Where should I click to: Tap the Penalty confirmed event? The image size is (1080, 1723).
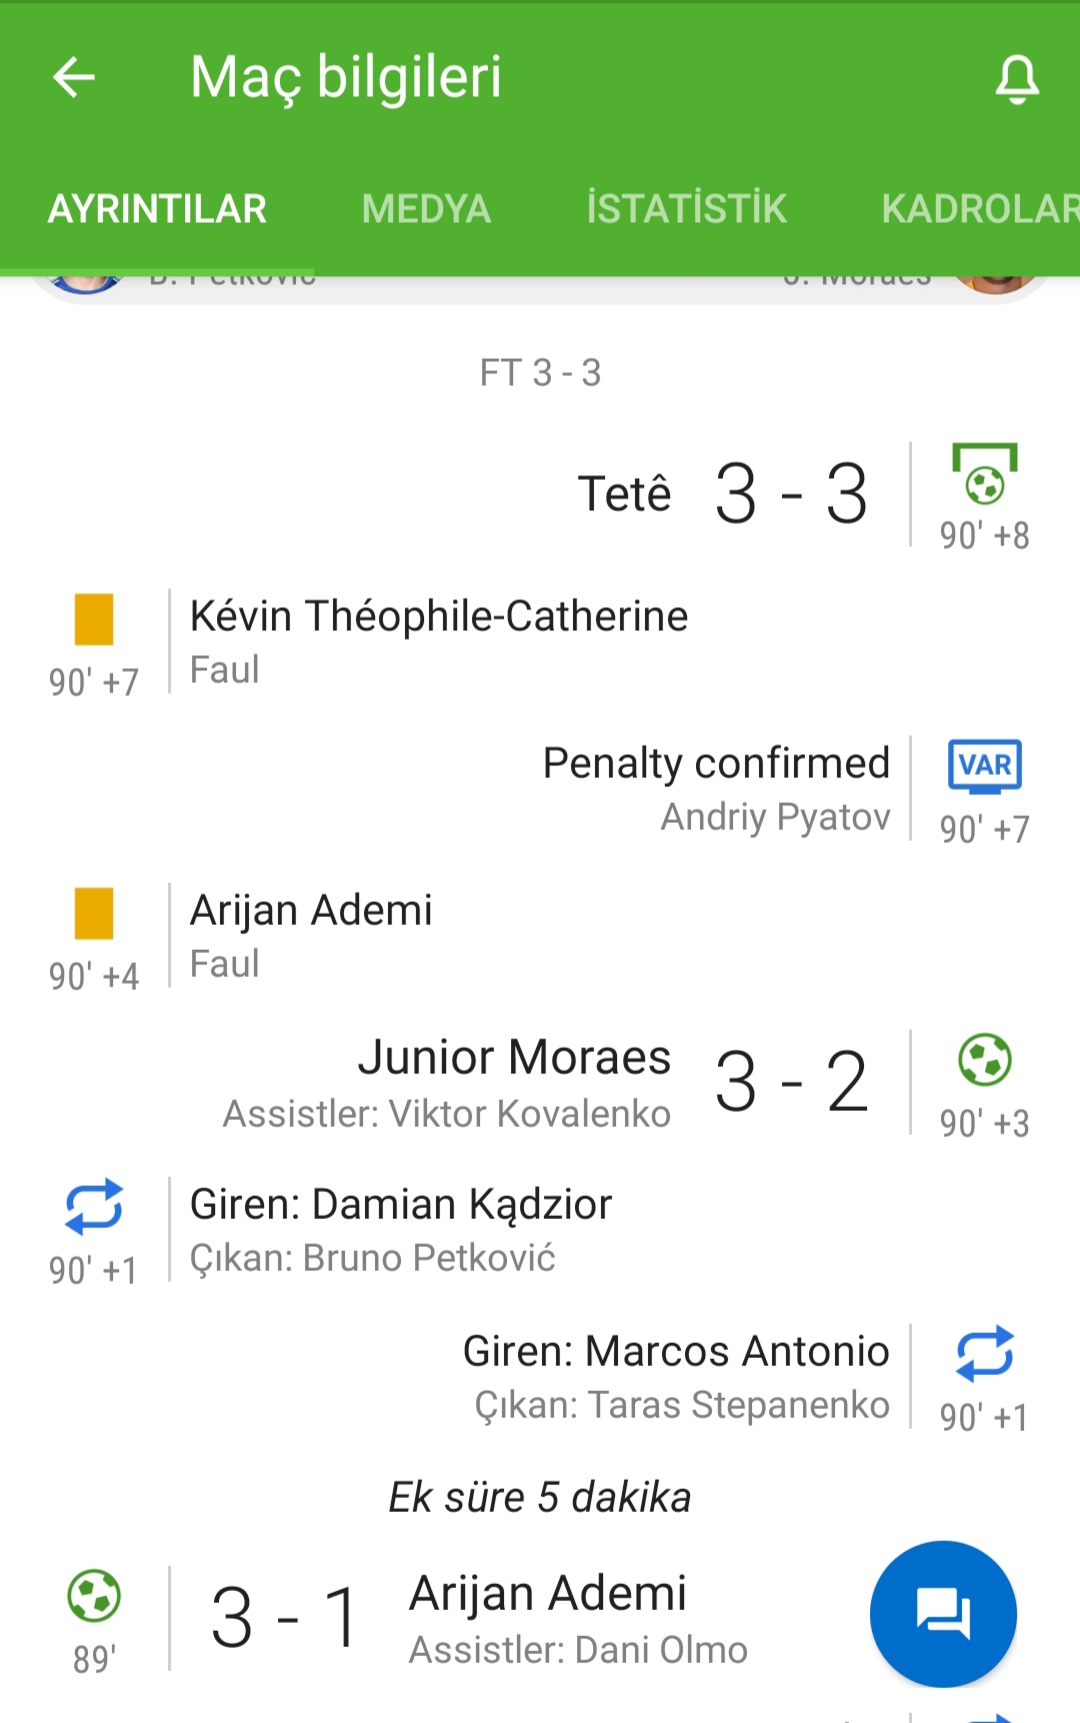point(716,763)
